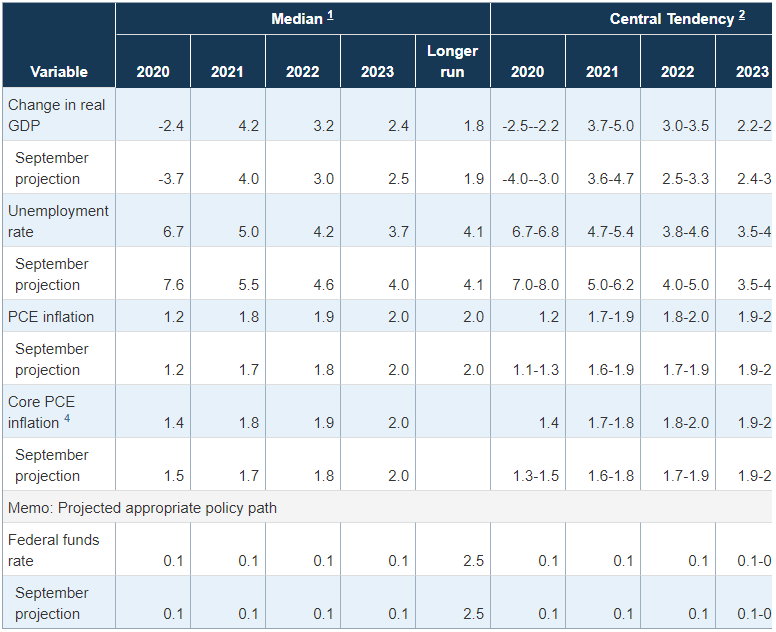Click Memo: Projected appropriate policy path row
Image resolution: width=776 pixels, height=632 pixels.
[x=387, y=508]
